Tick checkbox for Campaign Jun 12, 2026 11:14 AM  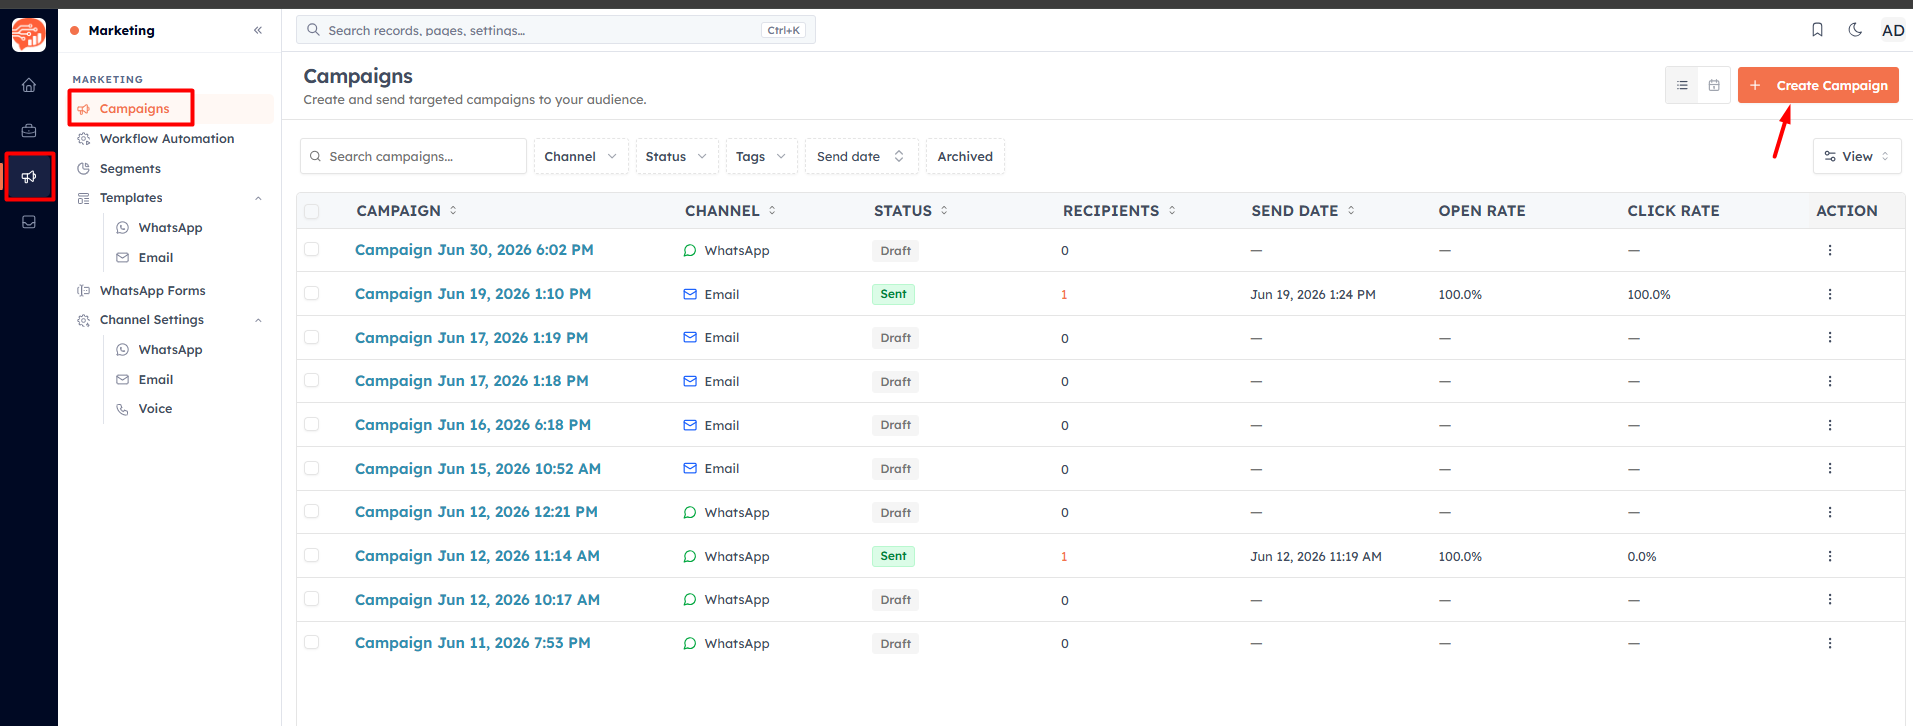[312, 556]
